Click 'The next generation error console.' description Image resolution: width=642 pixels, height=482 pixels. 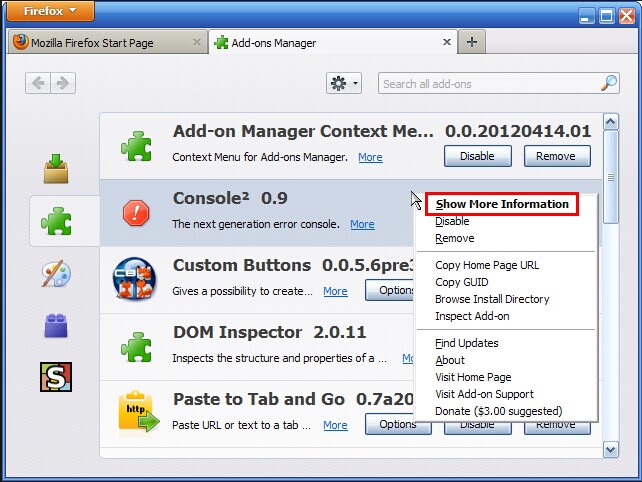point(256,224)
